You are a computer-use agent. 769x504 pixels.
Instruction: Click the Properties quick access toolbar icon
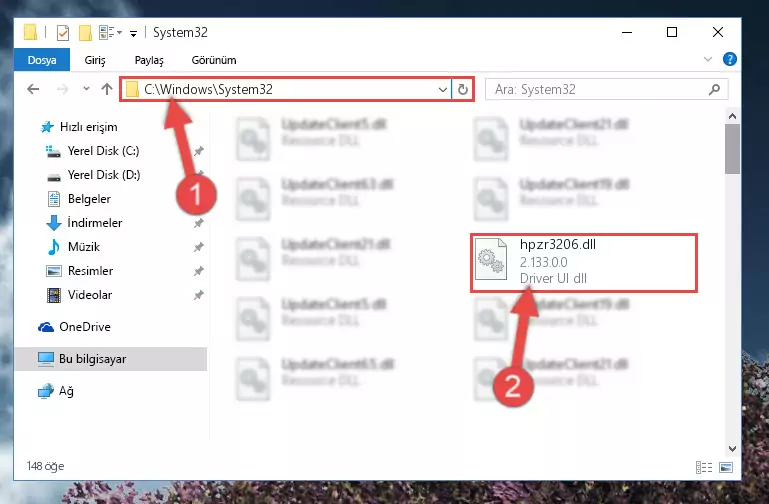tap(63, 33)
